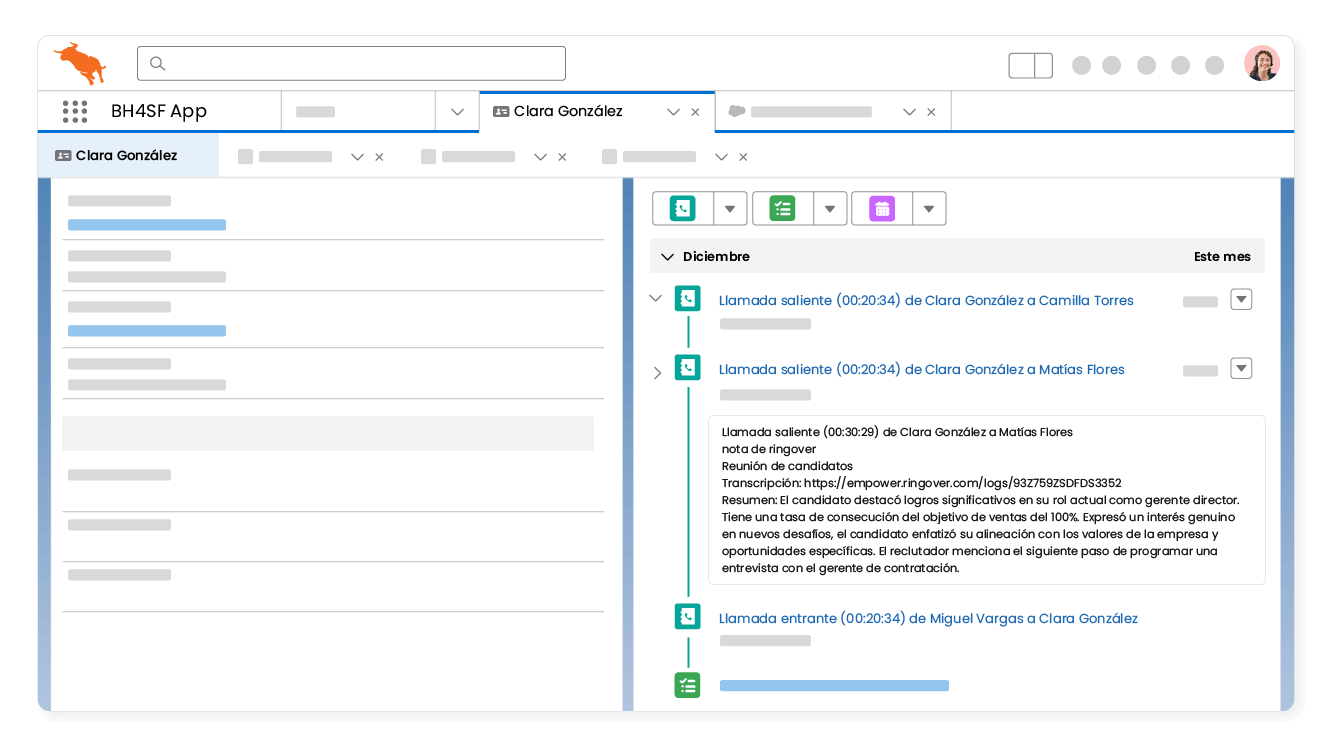Click the phone icon on Camilla Torres call
The height and width of the screenshot is (747, 1332).
687,297
